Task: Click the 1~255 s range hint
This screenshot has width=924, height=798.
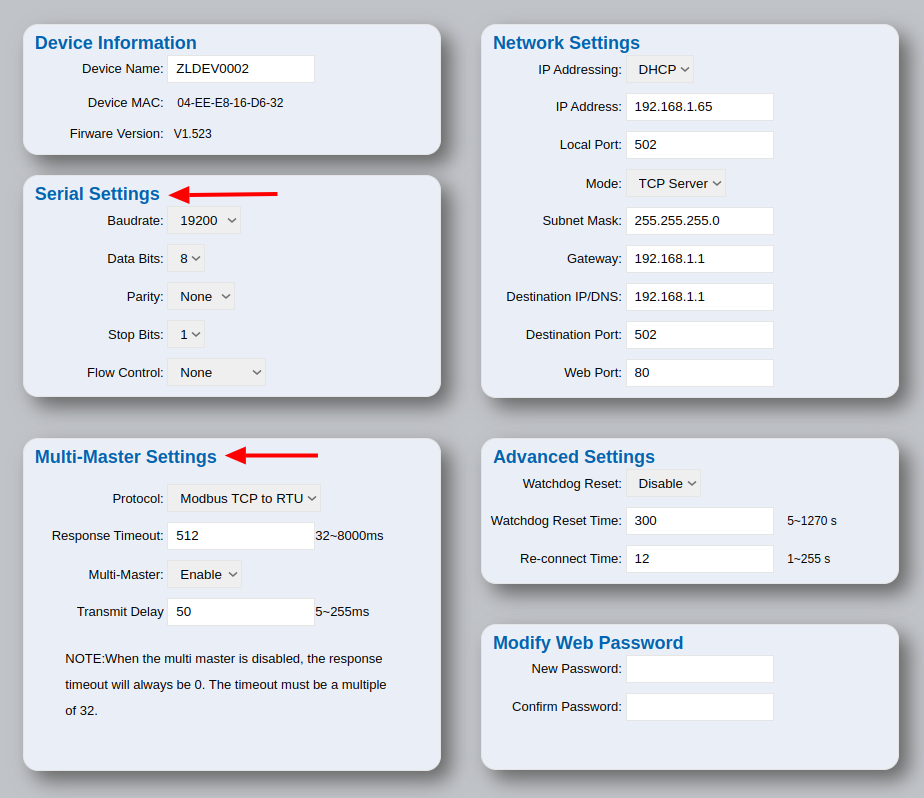Action: [808, 559]
